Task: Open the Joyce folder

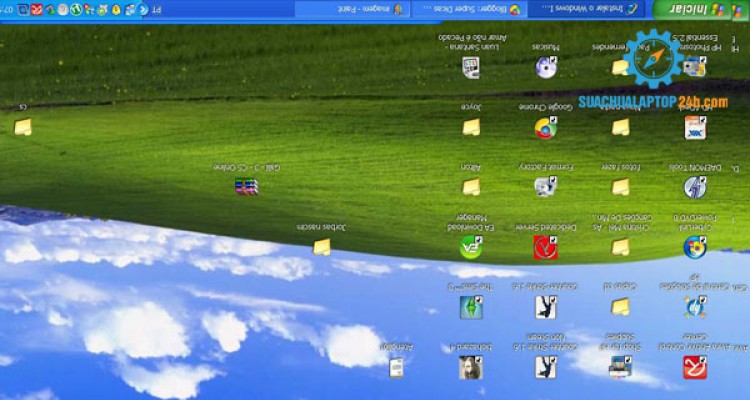Action: pyautogui.click(x=470, y=127)
